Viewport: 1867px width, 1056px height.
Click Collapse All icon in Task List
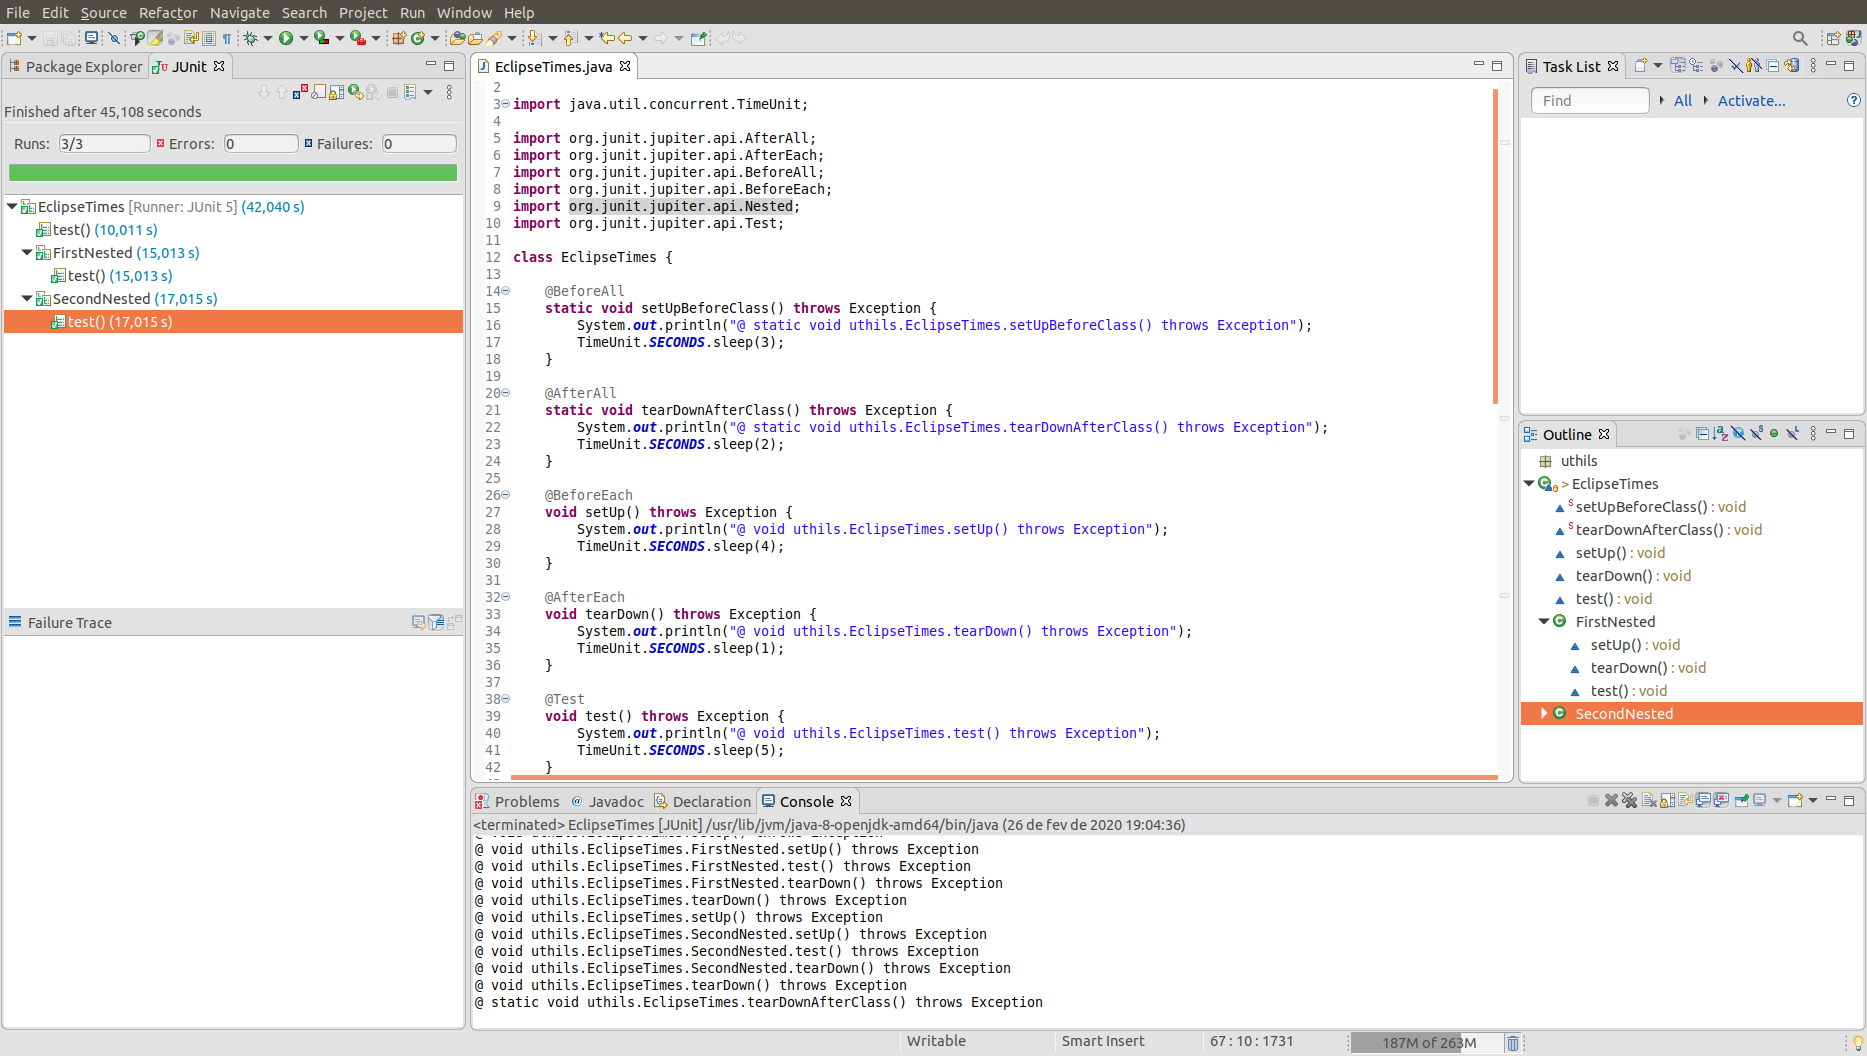(x=1773, y=66)
